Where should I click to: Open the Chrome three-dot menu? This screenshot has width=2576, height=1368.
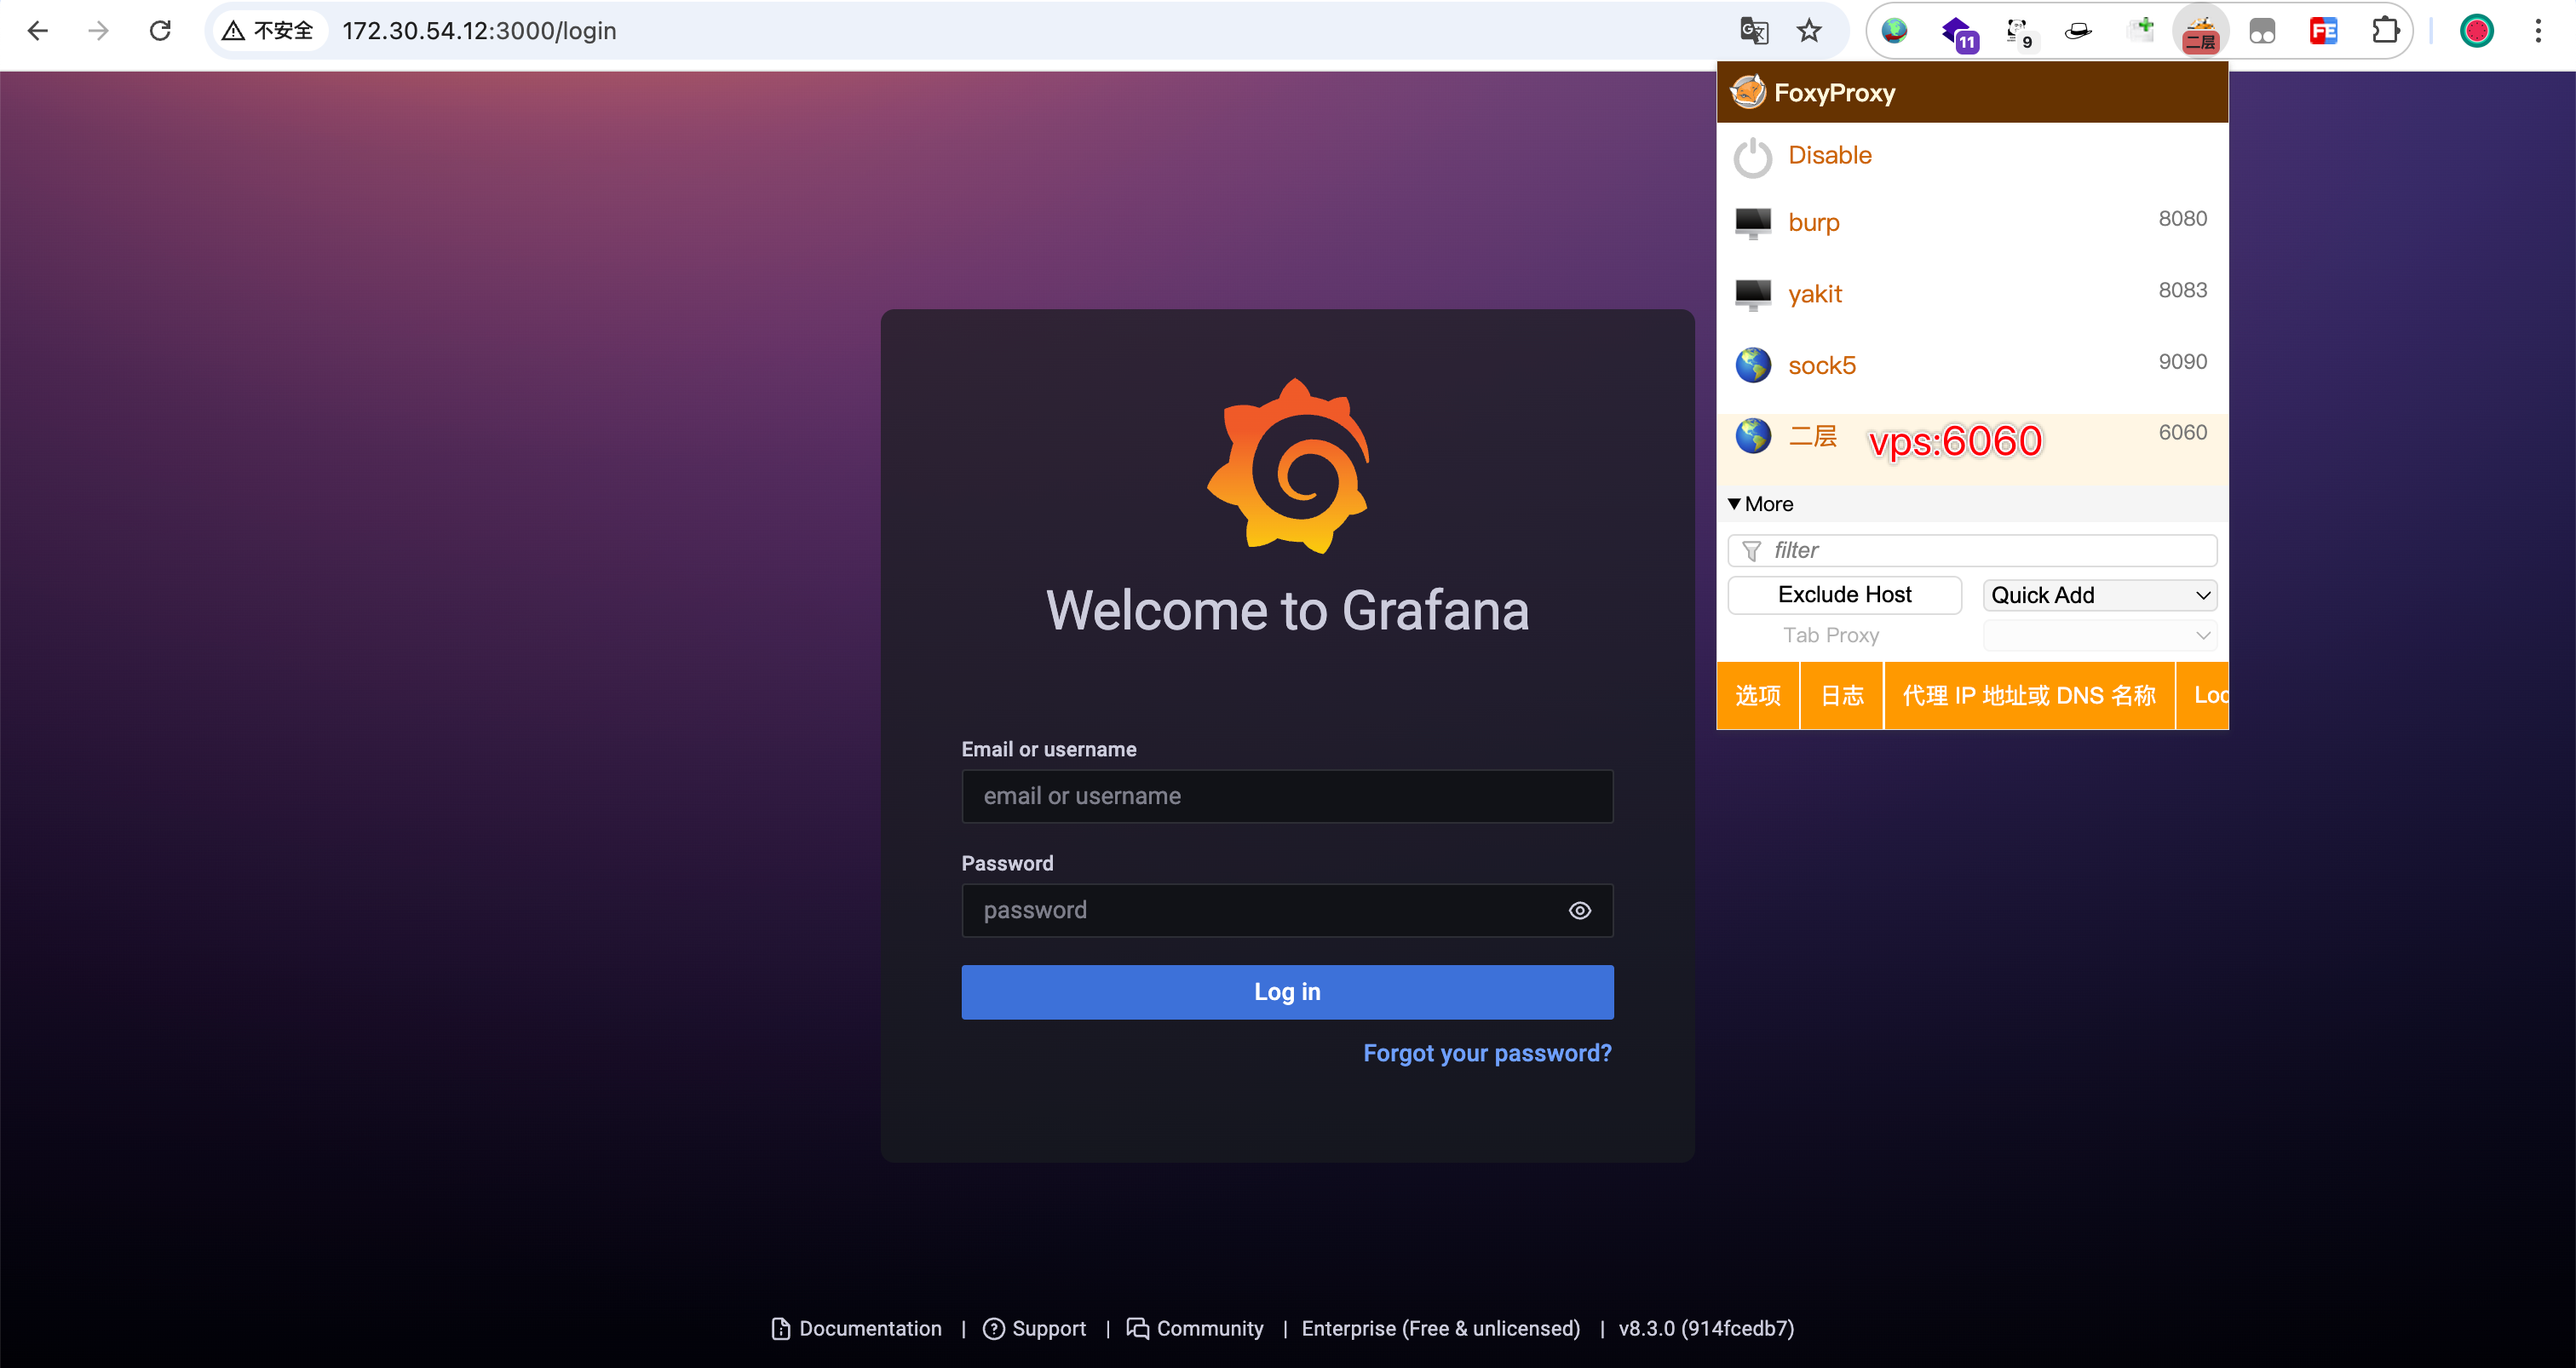point(2538,31)
